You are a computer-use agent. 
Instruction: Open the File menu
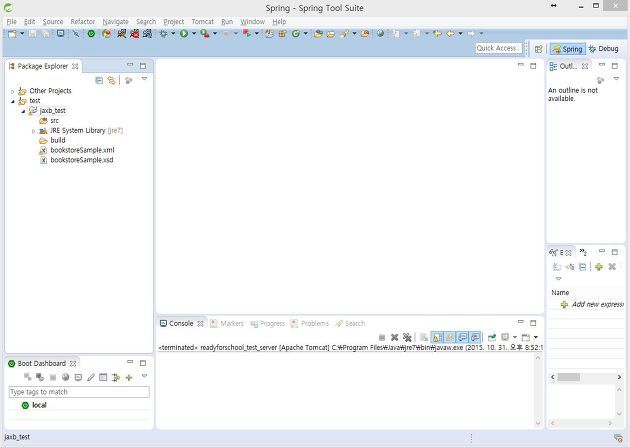(x=12, y=22)
